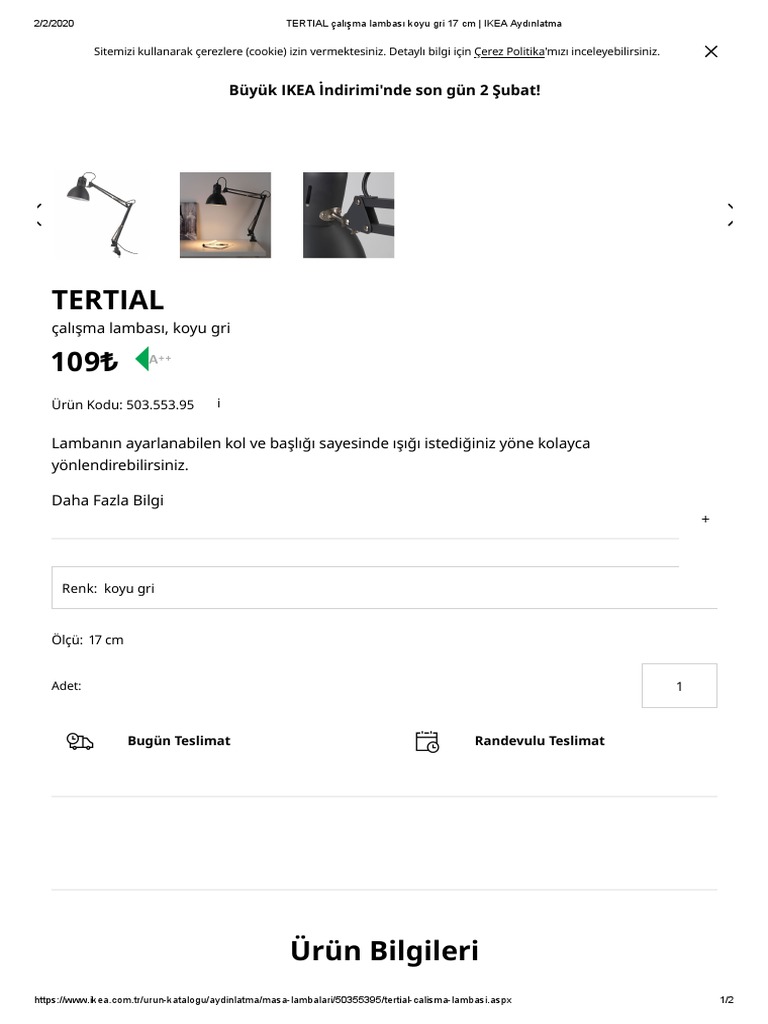Click Daha Fazla Bilgi link
Image resolution: width=768 pixels, height=1024 pixels.
click(107, 500)
